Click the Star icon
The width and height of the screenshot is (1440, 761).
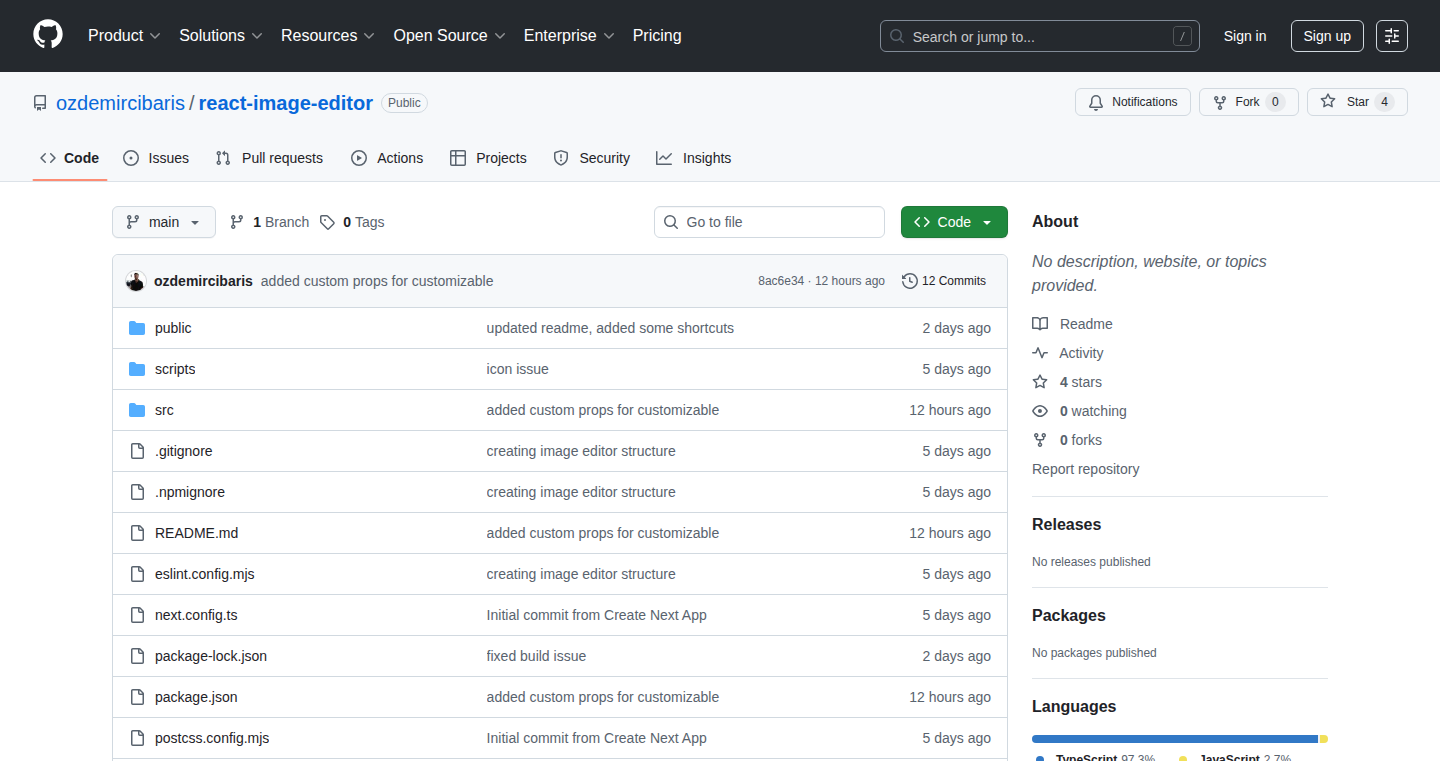coord(1328,102)
